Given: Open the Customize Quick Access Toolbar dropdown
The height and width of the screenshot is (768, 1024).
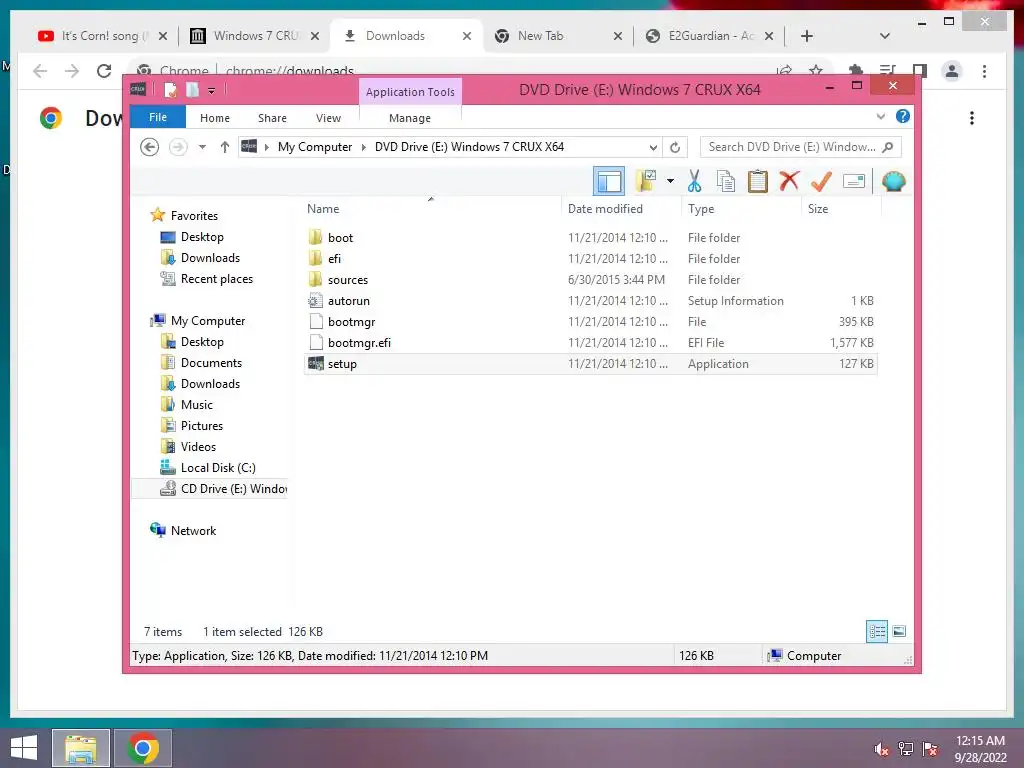Looking at the screenshot, I should tap(212, 91).
